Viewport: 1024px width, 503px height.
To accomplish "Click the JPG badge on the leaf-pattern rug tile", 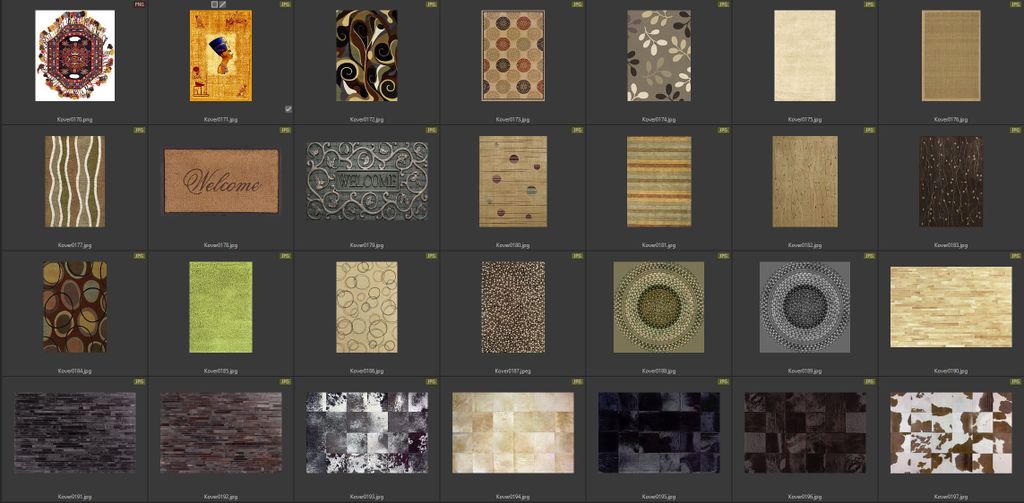I will 723,4.
